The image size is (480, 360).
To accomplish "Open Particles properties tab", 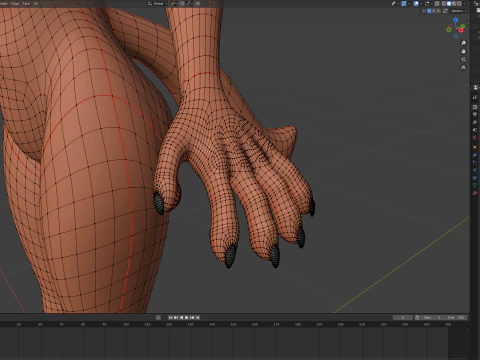I will (x=475, y=162).
